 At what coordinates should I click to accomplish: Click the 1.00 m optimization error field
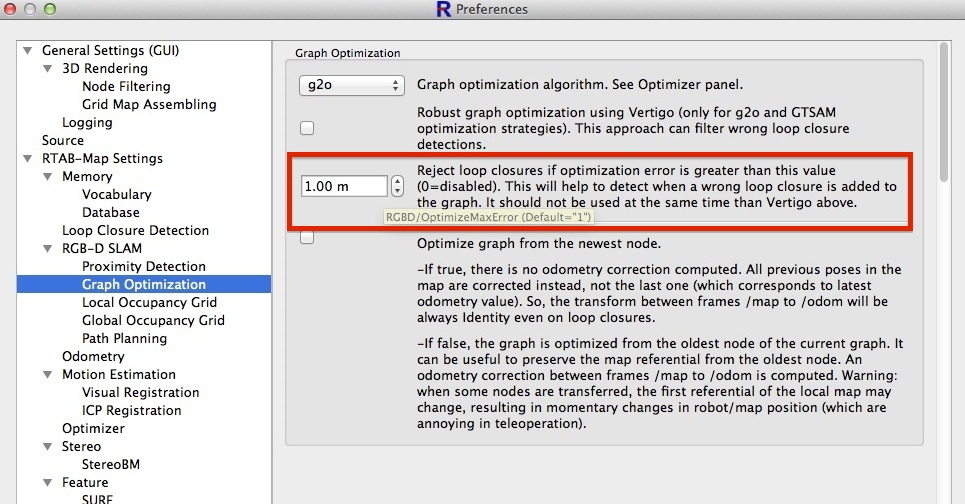[x=343, y=186]
